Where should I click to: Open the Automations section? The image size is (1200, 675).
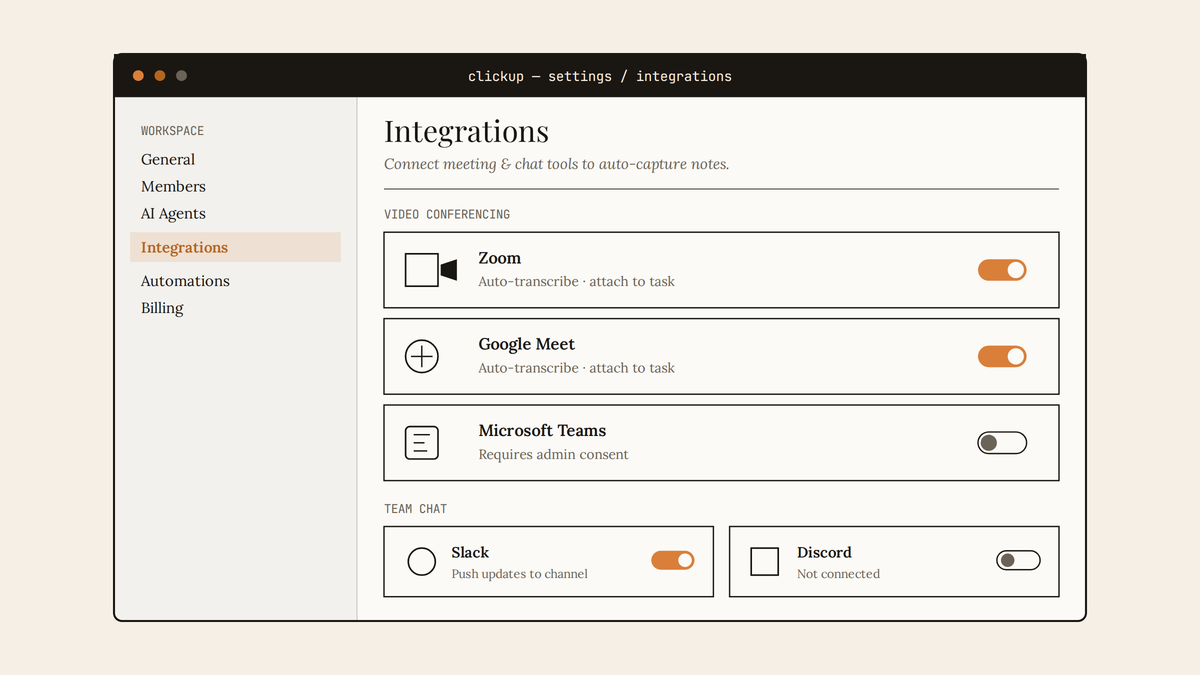185,281
